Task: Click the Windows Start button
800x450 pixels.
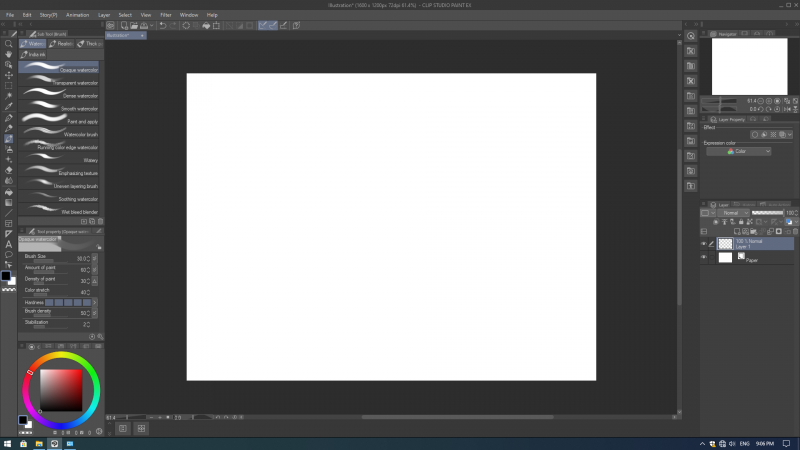Action: (8, 442)
